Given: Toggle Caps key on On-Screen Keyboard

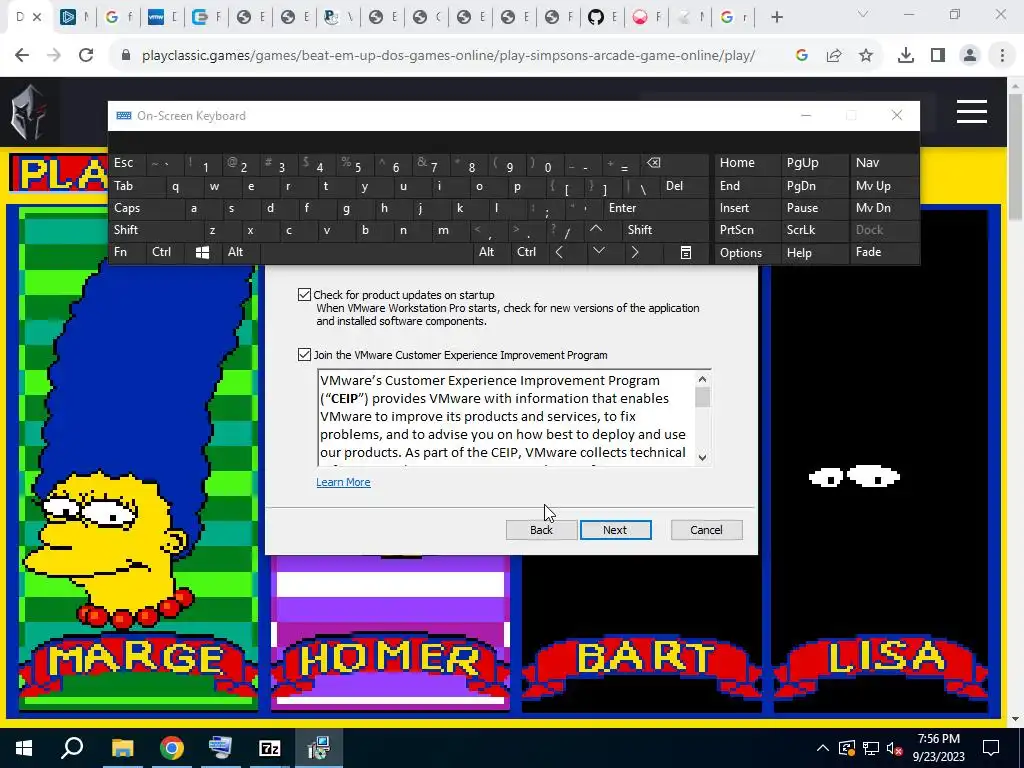Looking at the screenshot, I should 146,208.
